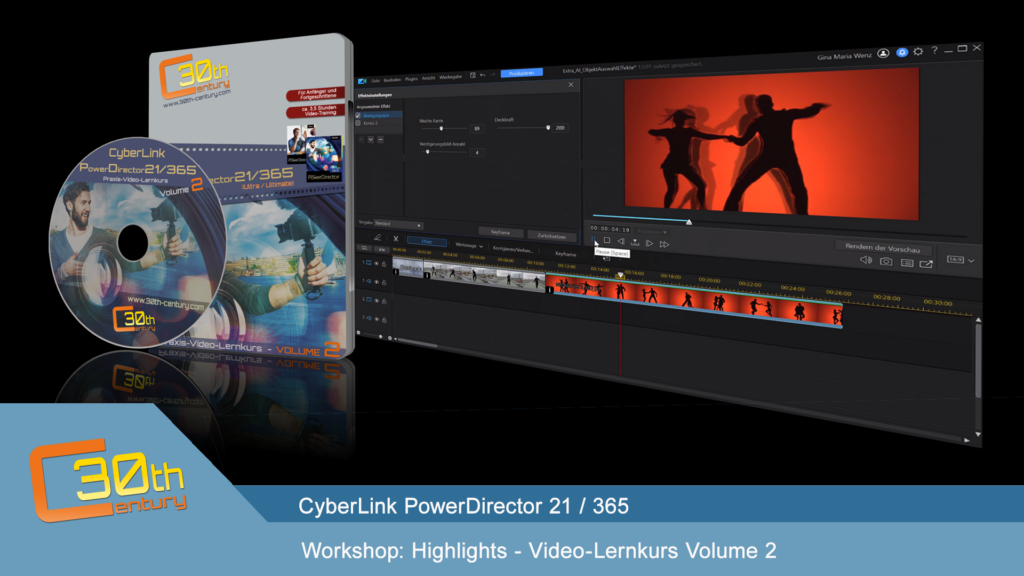Click the next frame button
This screenshot has height=576, width=1024.
click(x=649, y=243)
